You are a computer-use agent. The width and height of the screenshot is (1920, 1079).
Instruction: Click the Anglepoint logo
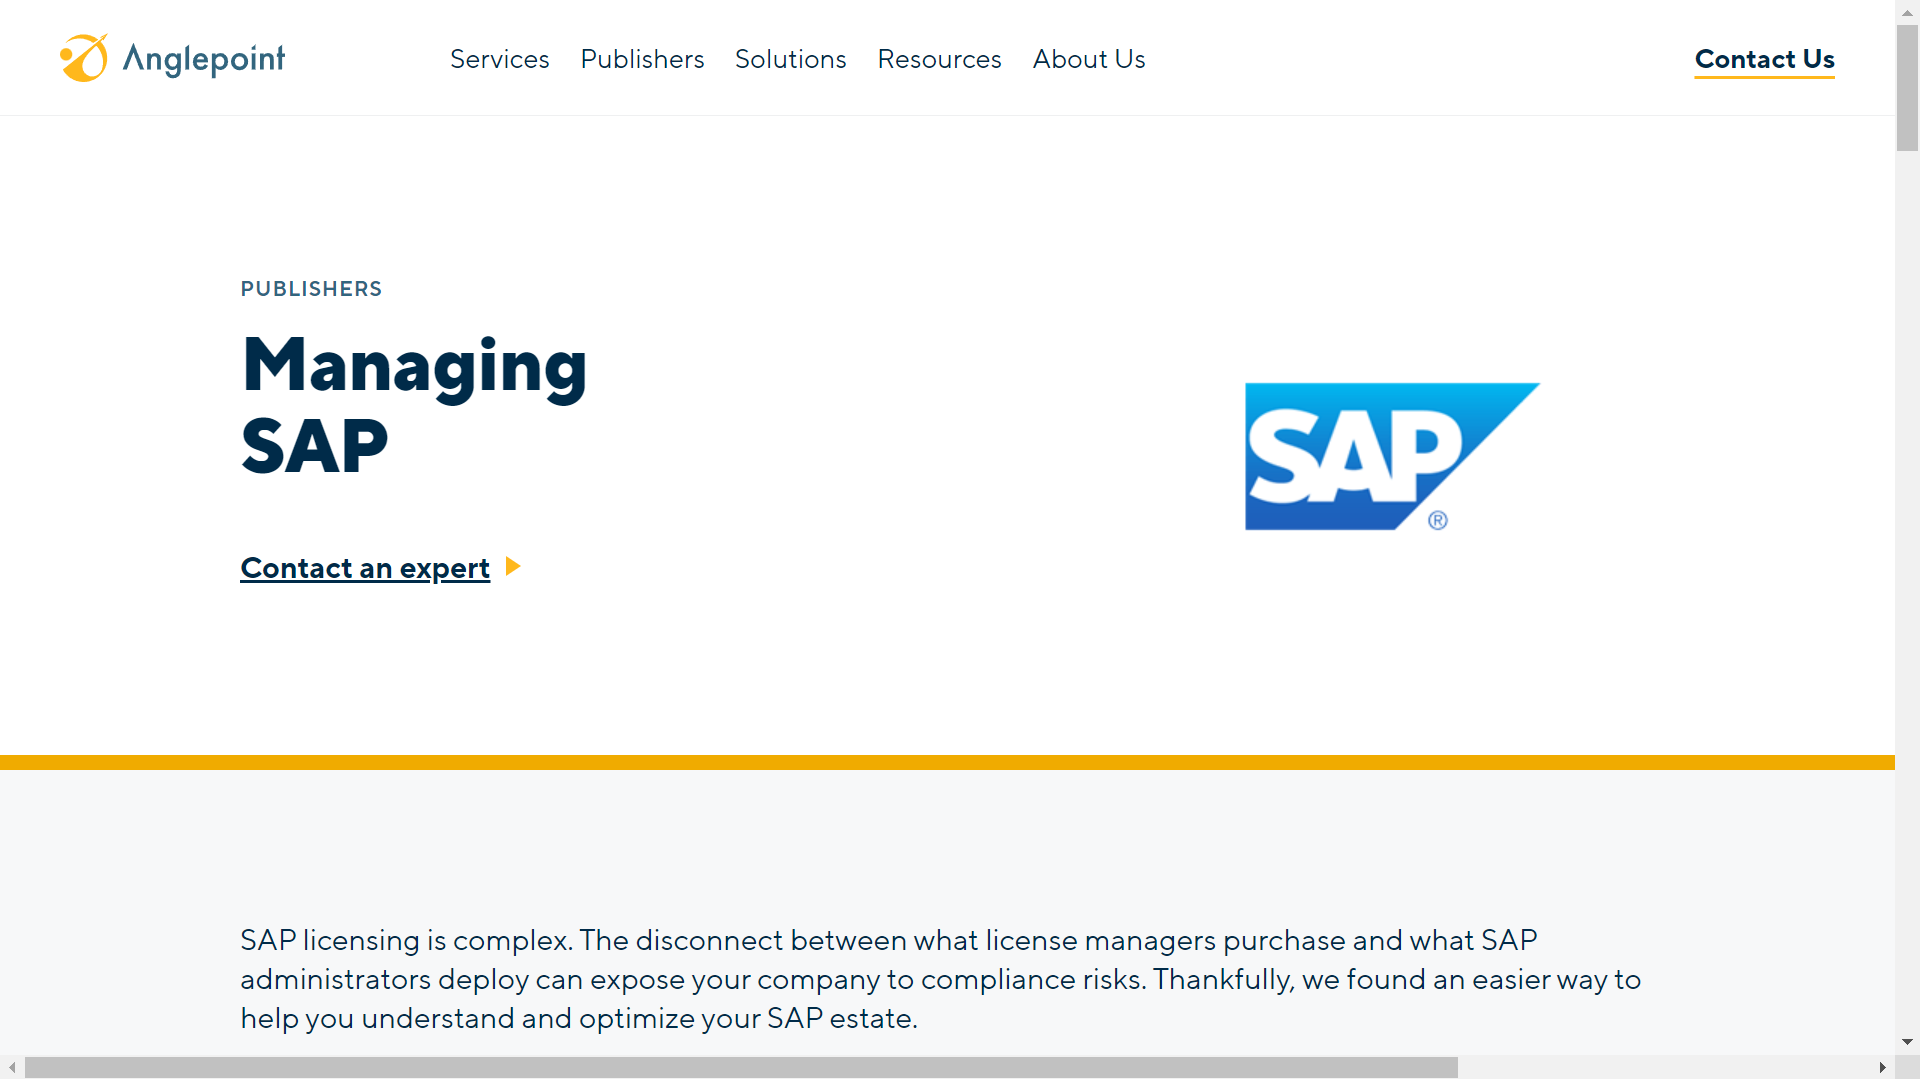coord(172,58)
